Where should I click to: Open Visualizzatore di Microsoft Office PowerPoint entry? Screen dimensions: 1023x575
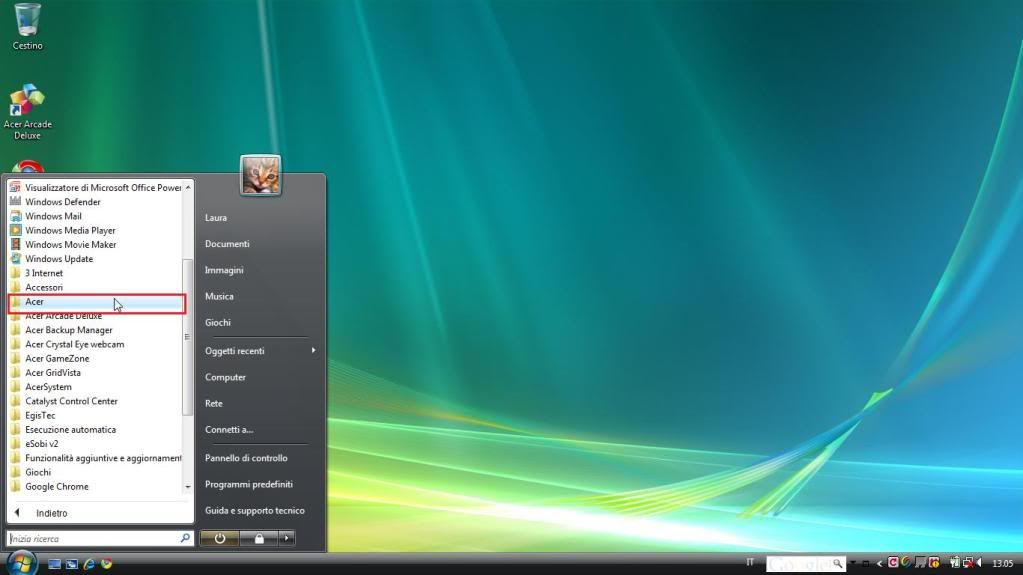pyautogui.click(x=95, y=187)
